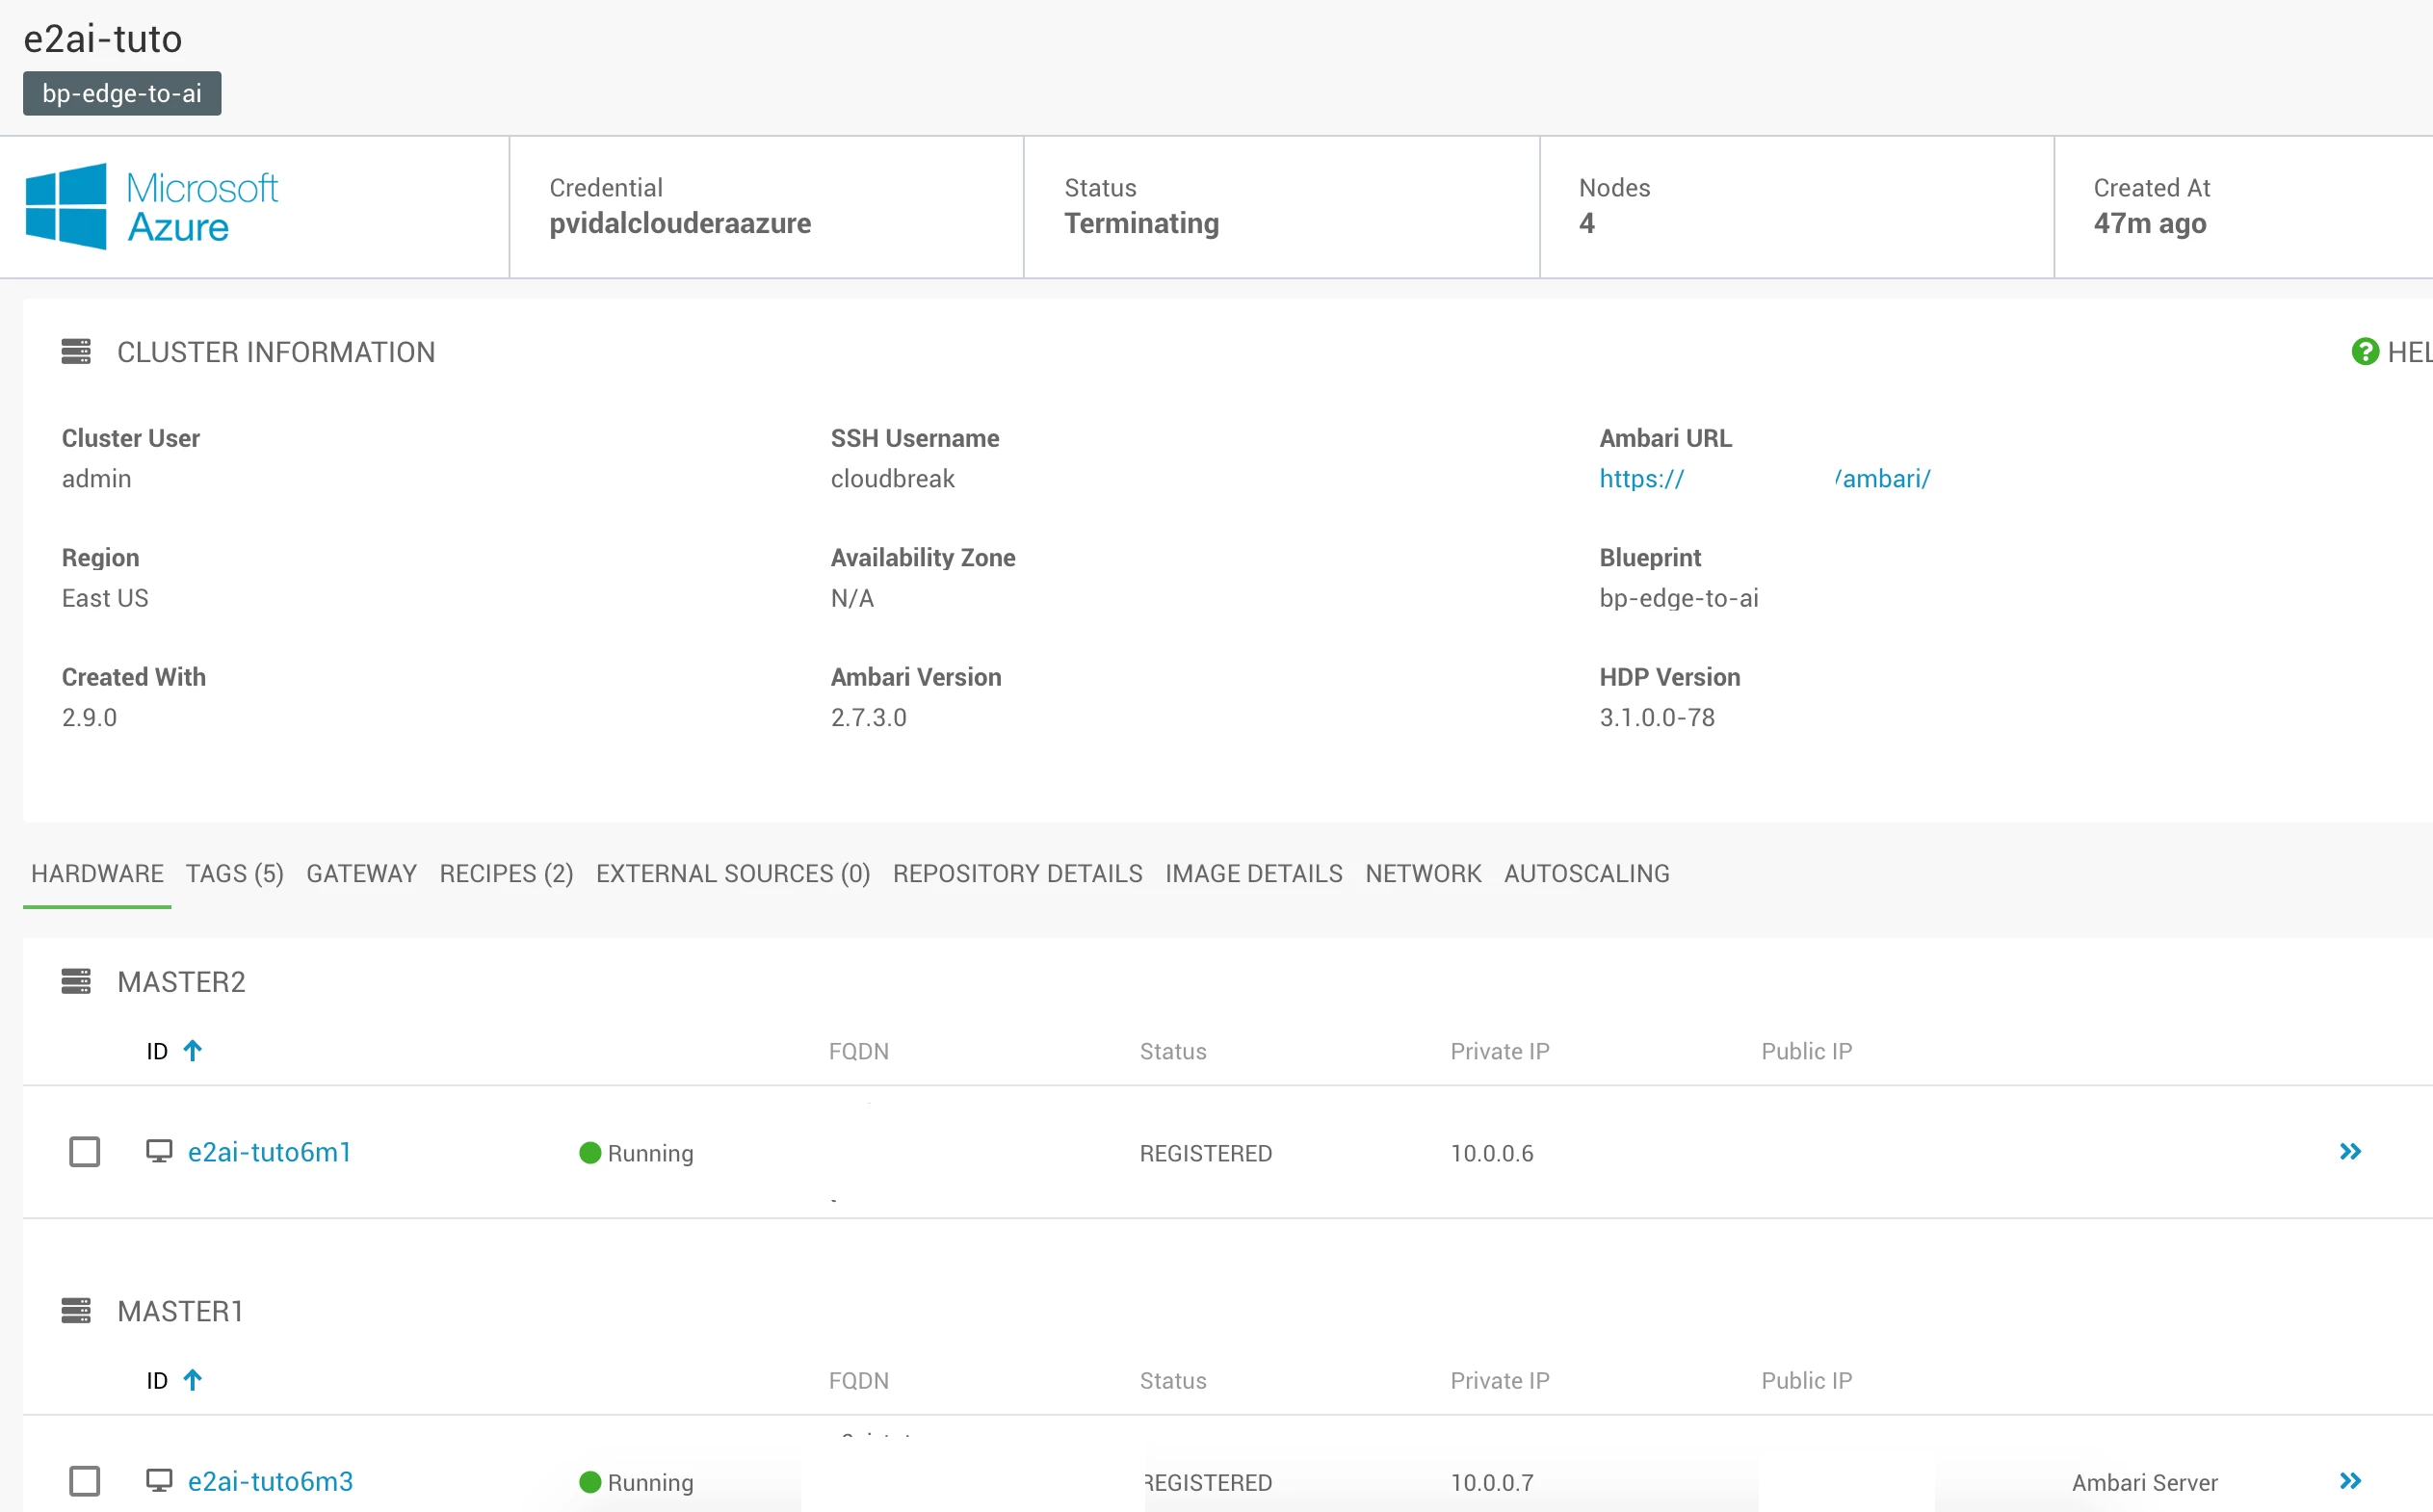Click the private IP 10.0.0.7
The width and height of the screenshot is (2433, 1512).
(x=1492, y=1482)
